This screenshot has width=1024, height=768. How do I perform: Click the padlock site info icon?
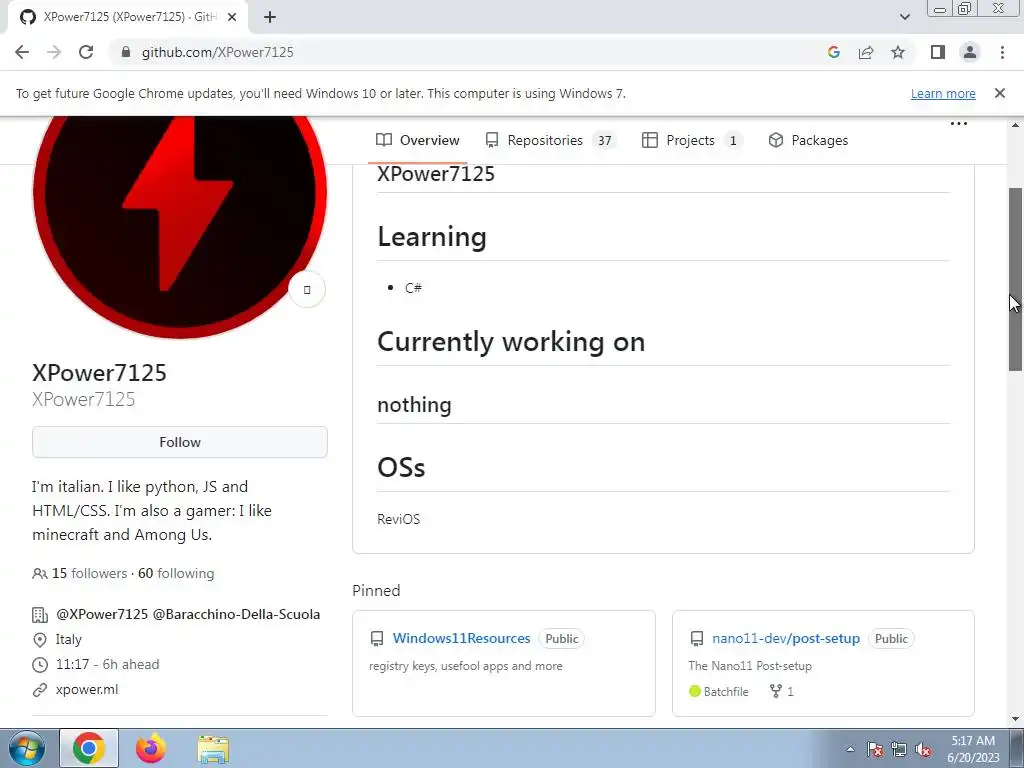pos(125,52)
